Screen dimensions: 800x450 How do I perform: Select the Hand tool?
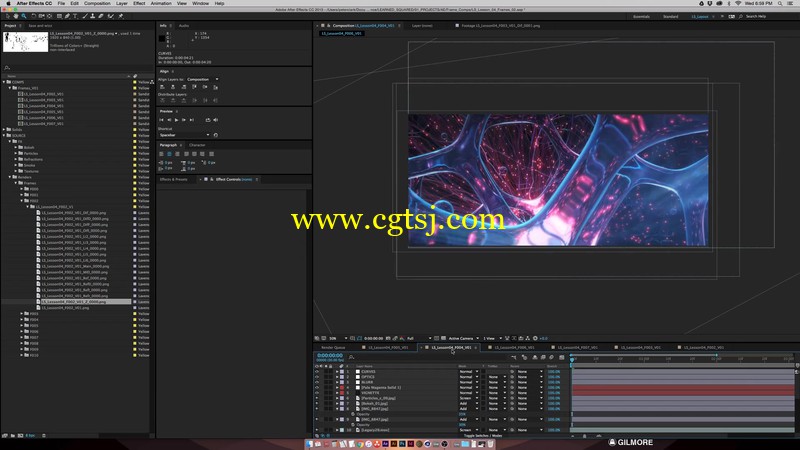click(16, 16)
